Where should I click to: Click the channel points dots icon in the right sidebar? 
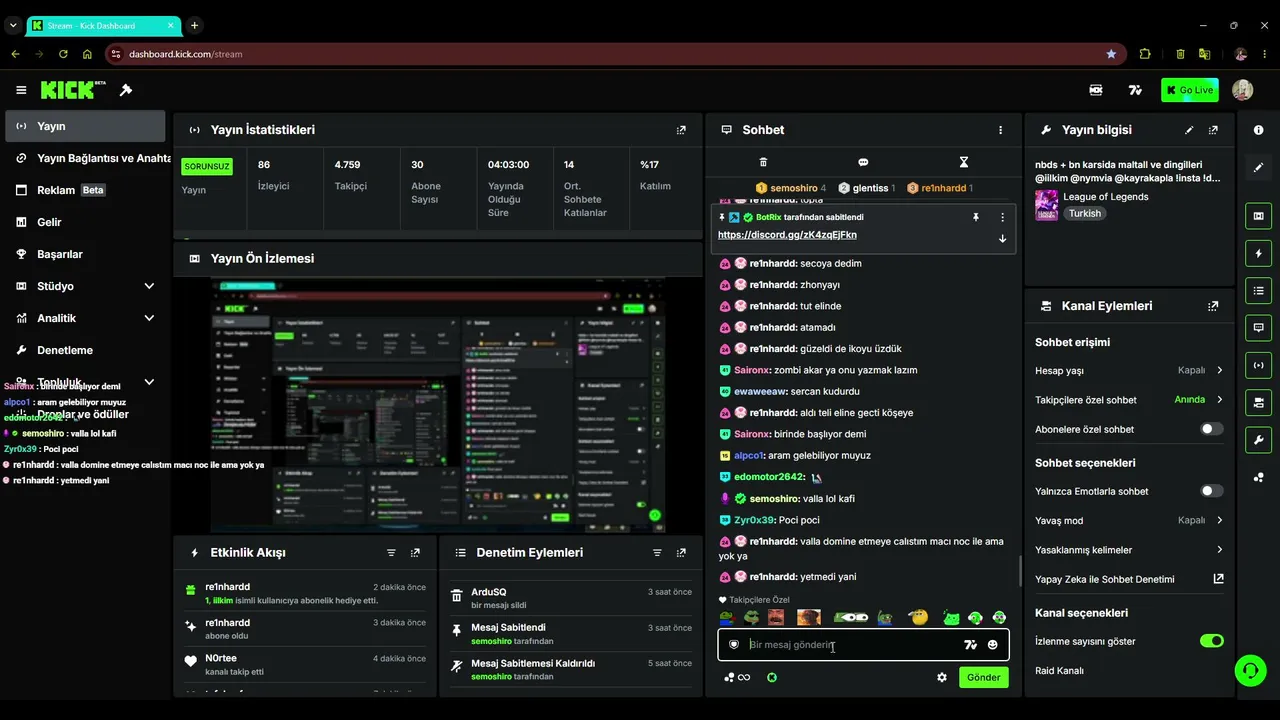[x=1258, y=477]
